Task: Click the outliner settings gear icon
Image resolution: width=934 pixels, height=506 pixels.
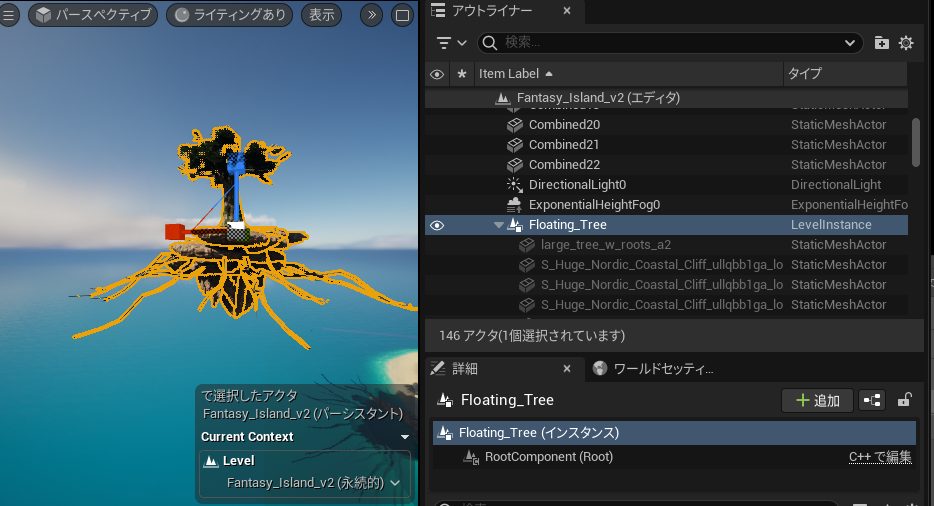Action: point(906,43)
